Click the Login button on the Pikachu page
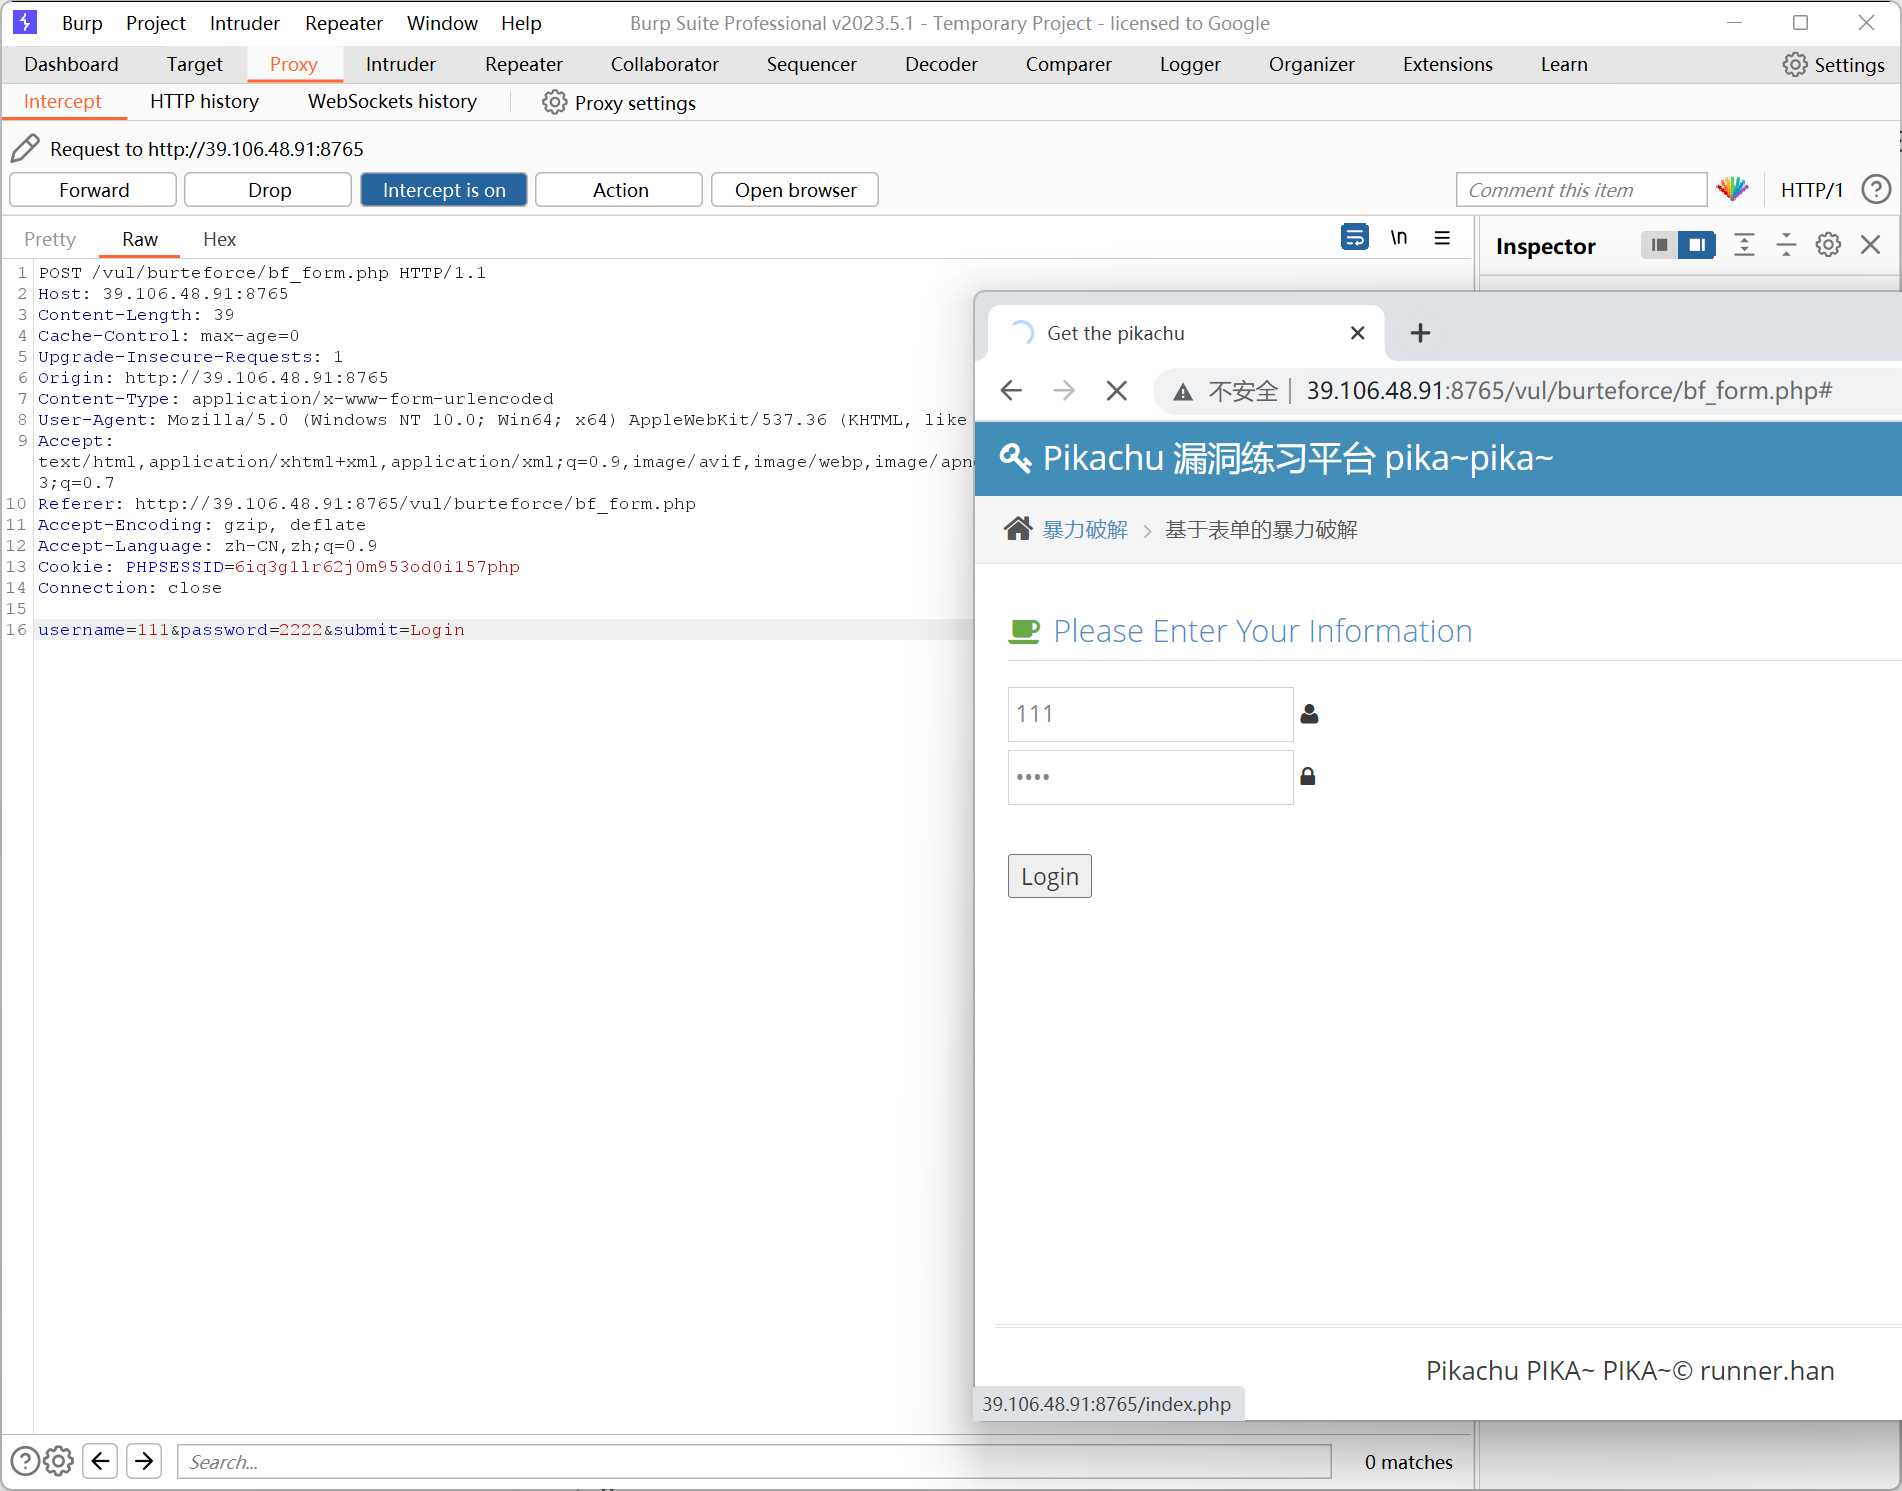1902x1491 pixels. pos(1050,876)
